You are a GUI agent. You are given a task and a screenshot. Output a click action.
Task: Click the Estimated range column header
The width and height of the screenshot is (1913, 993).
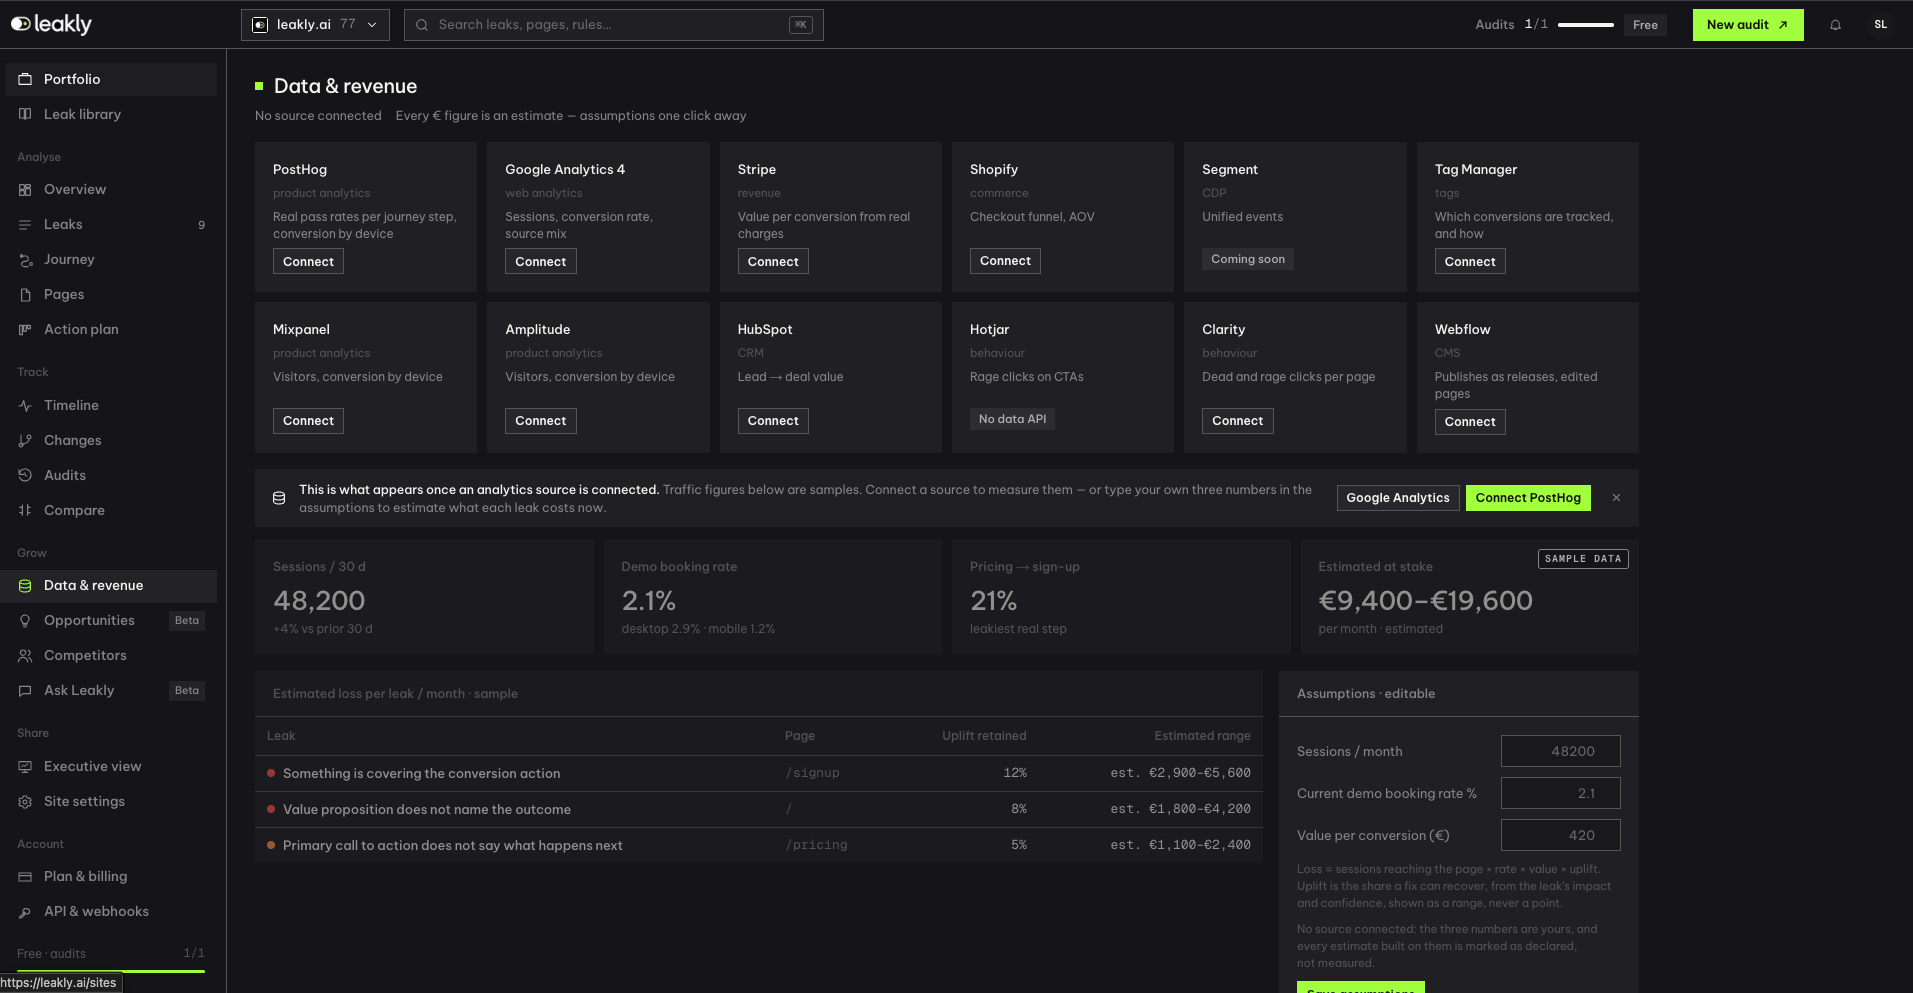pyautogui.click(x=1202, y=736)
